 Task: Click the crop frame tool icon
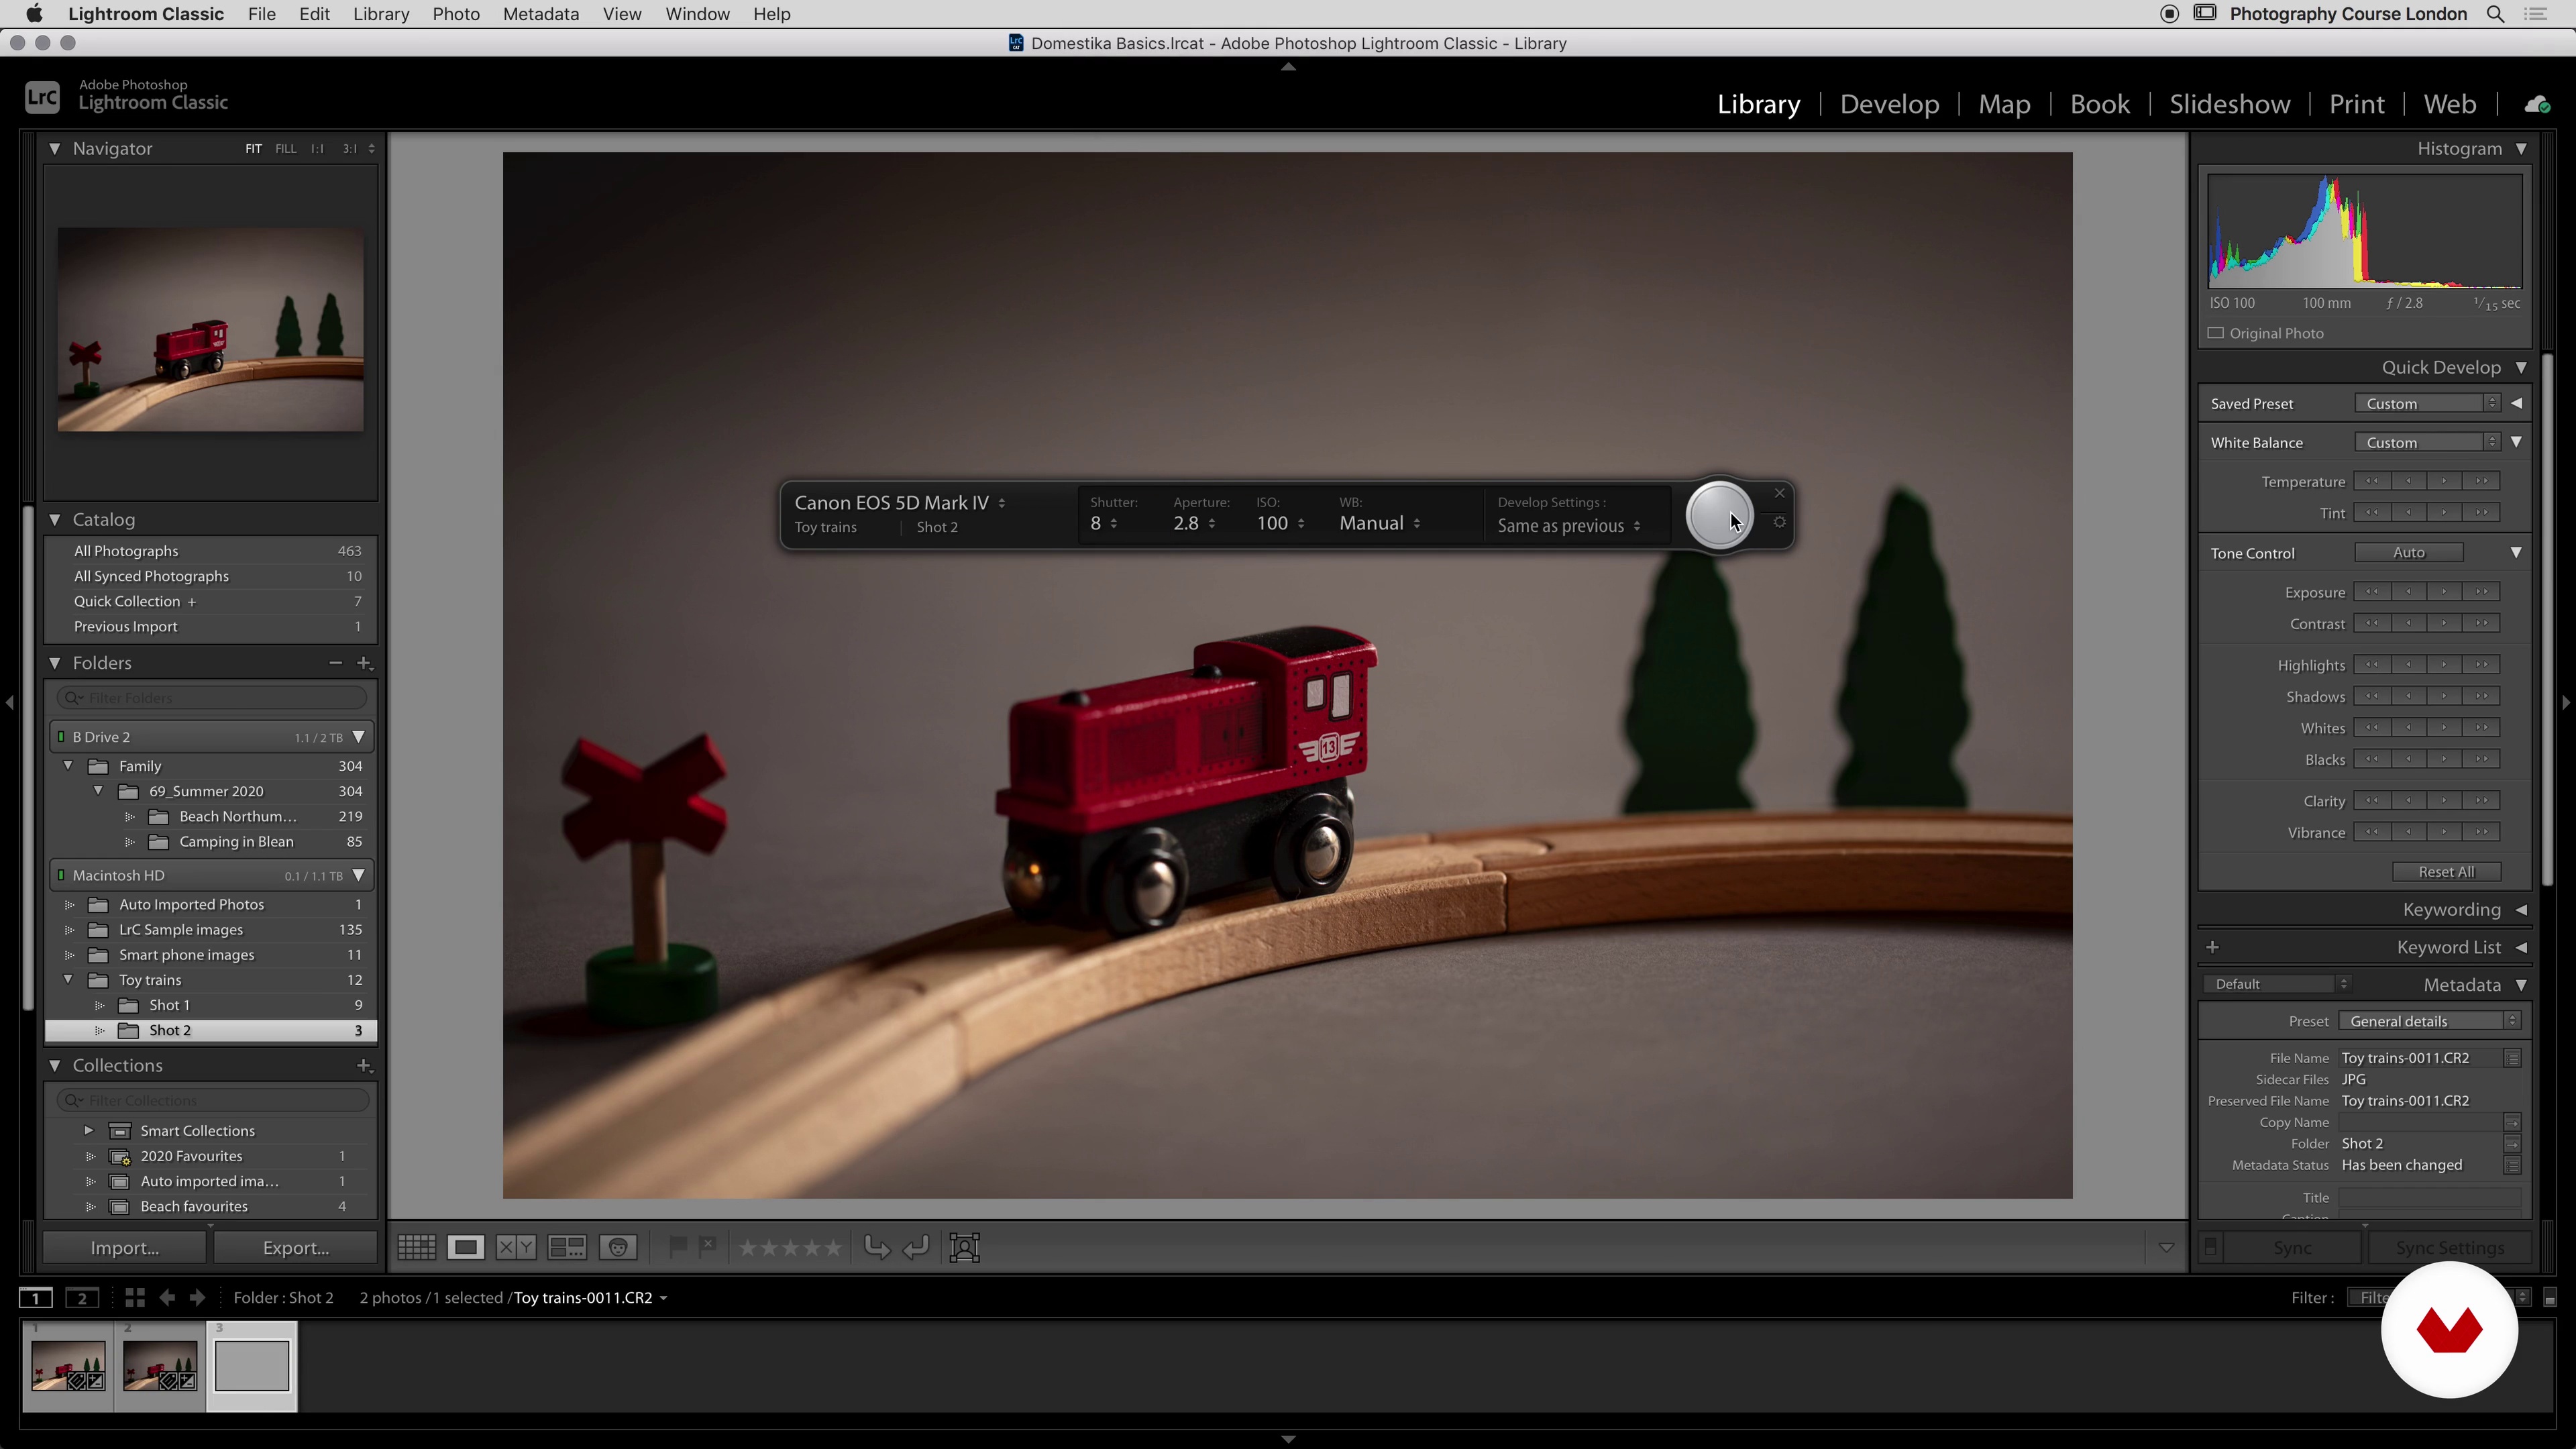(964, 1247)
